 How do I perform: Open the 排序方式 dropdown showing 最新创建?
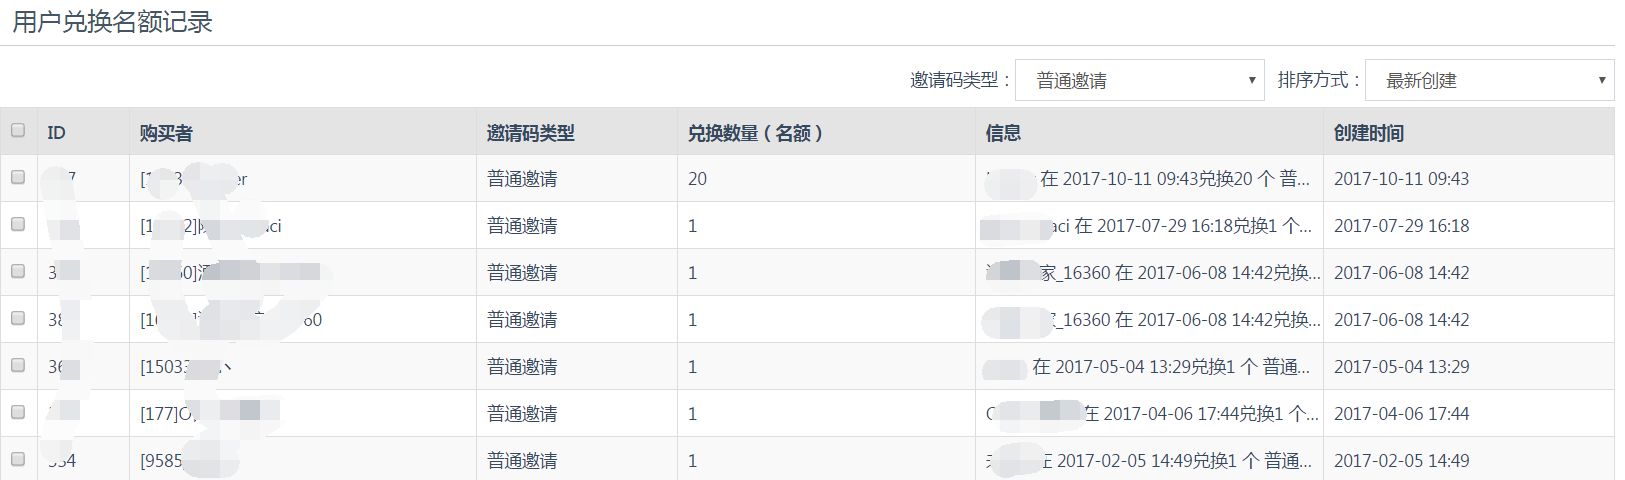[x=1489, y=80]
